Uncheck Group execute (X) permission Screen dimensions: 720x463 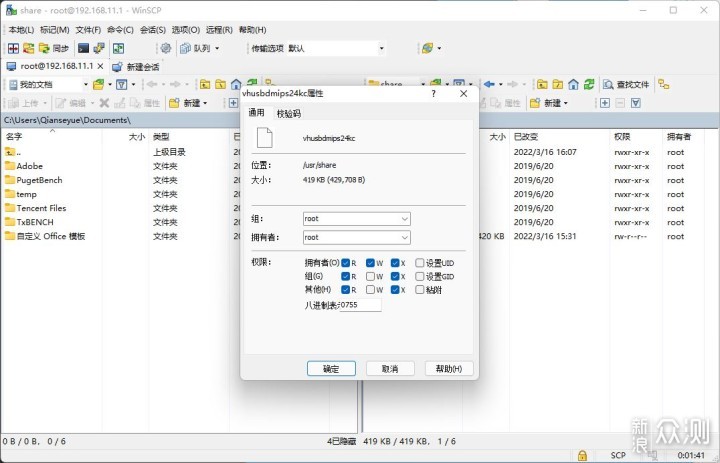click(x=395, y=277)
